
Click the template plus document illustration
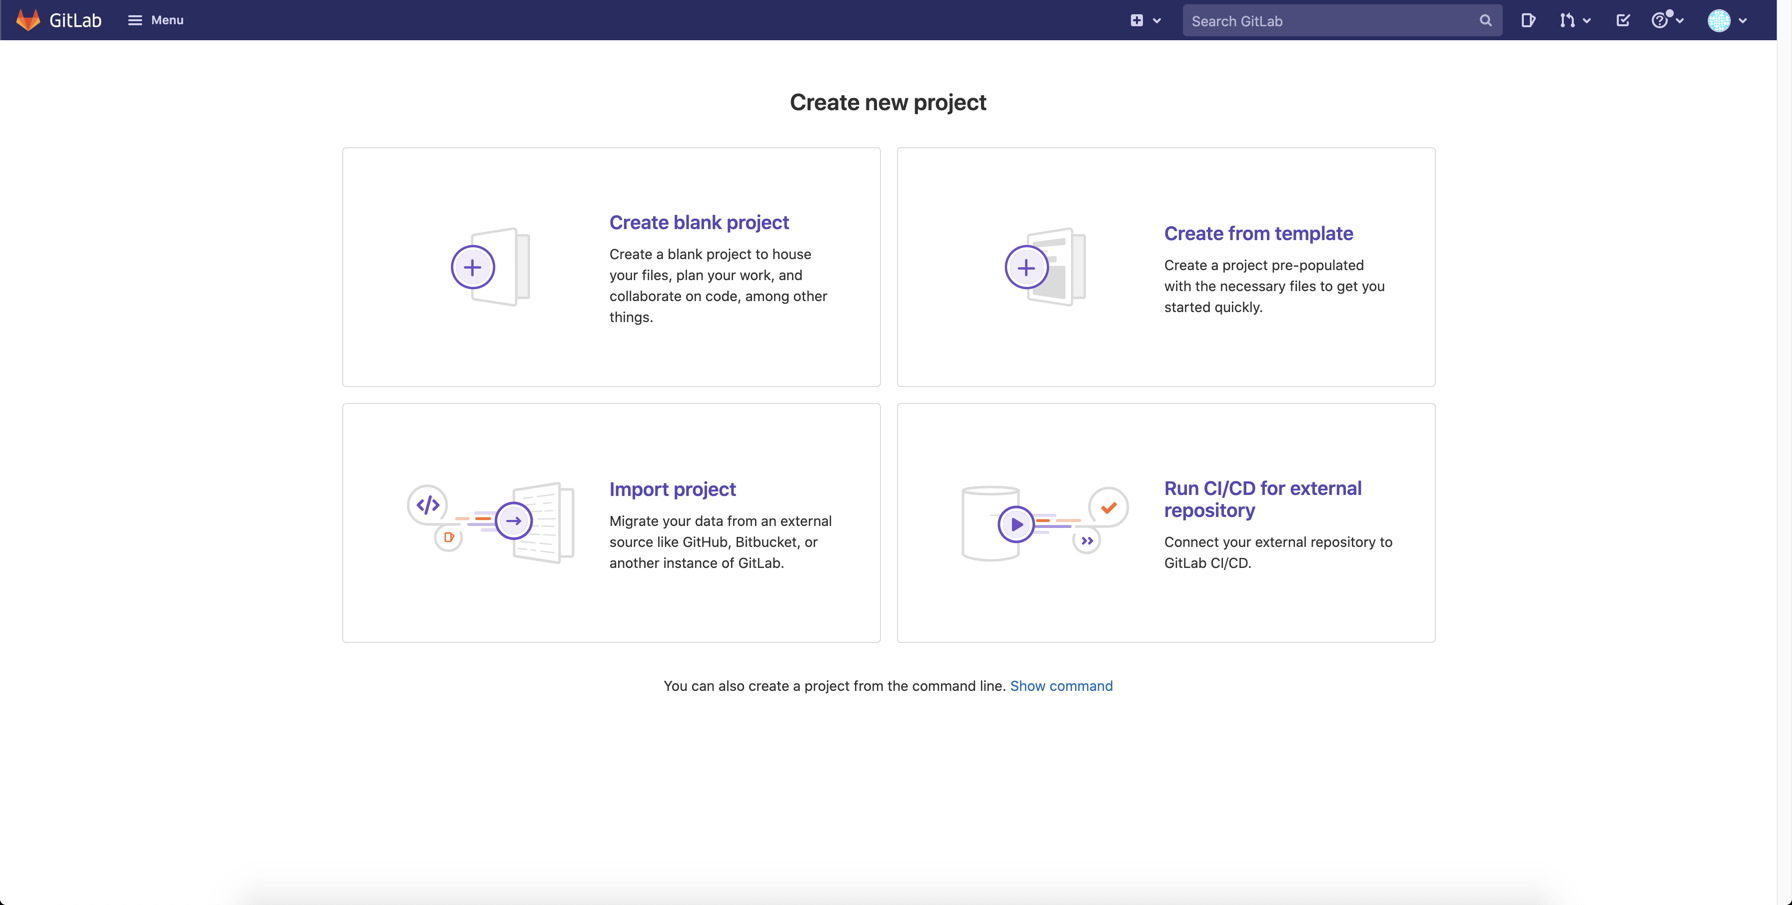1045,267
